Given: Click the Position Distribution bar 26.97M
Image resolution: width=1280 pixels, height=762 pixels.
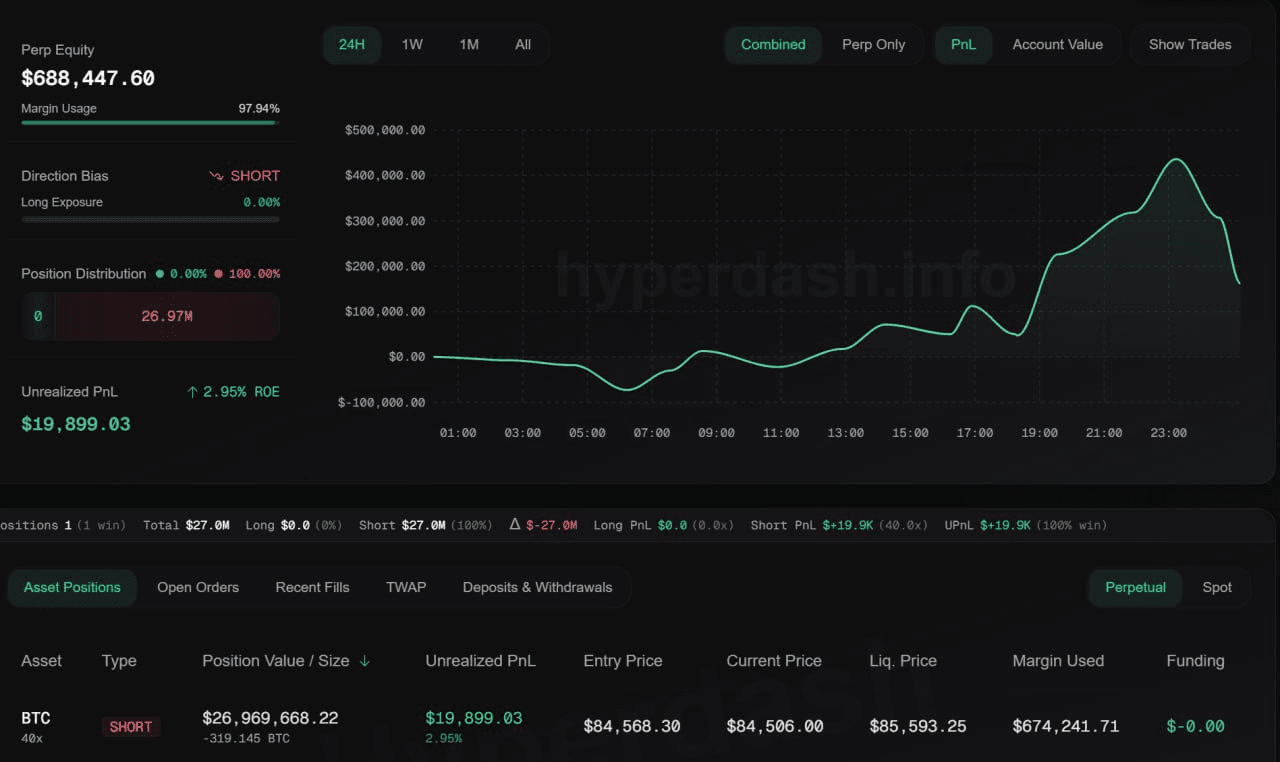Looking at the screenshot, I should [x=166, y=316].
